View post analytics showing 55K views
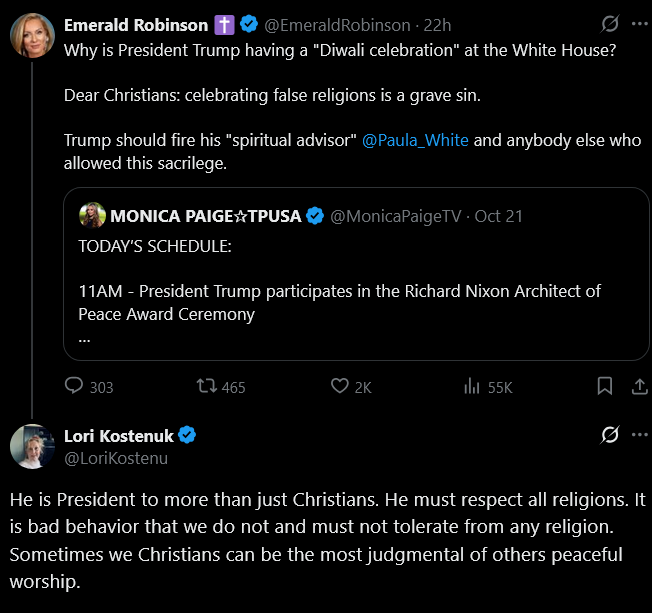The image size is (652, 613). pos(473,387)
